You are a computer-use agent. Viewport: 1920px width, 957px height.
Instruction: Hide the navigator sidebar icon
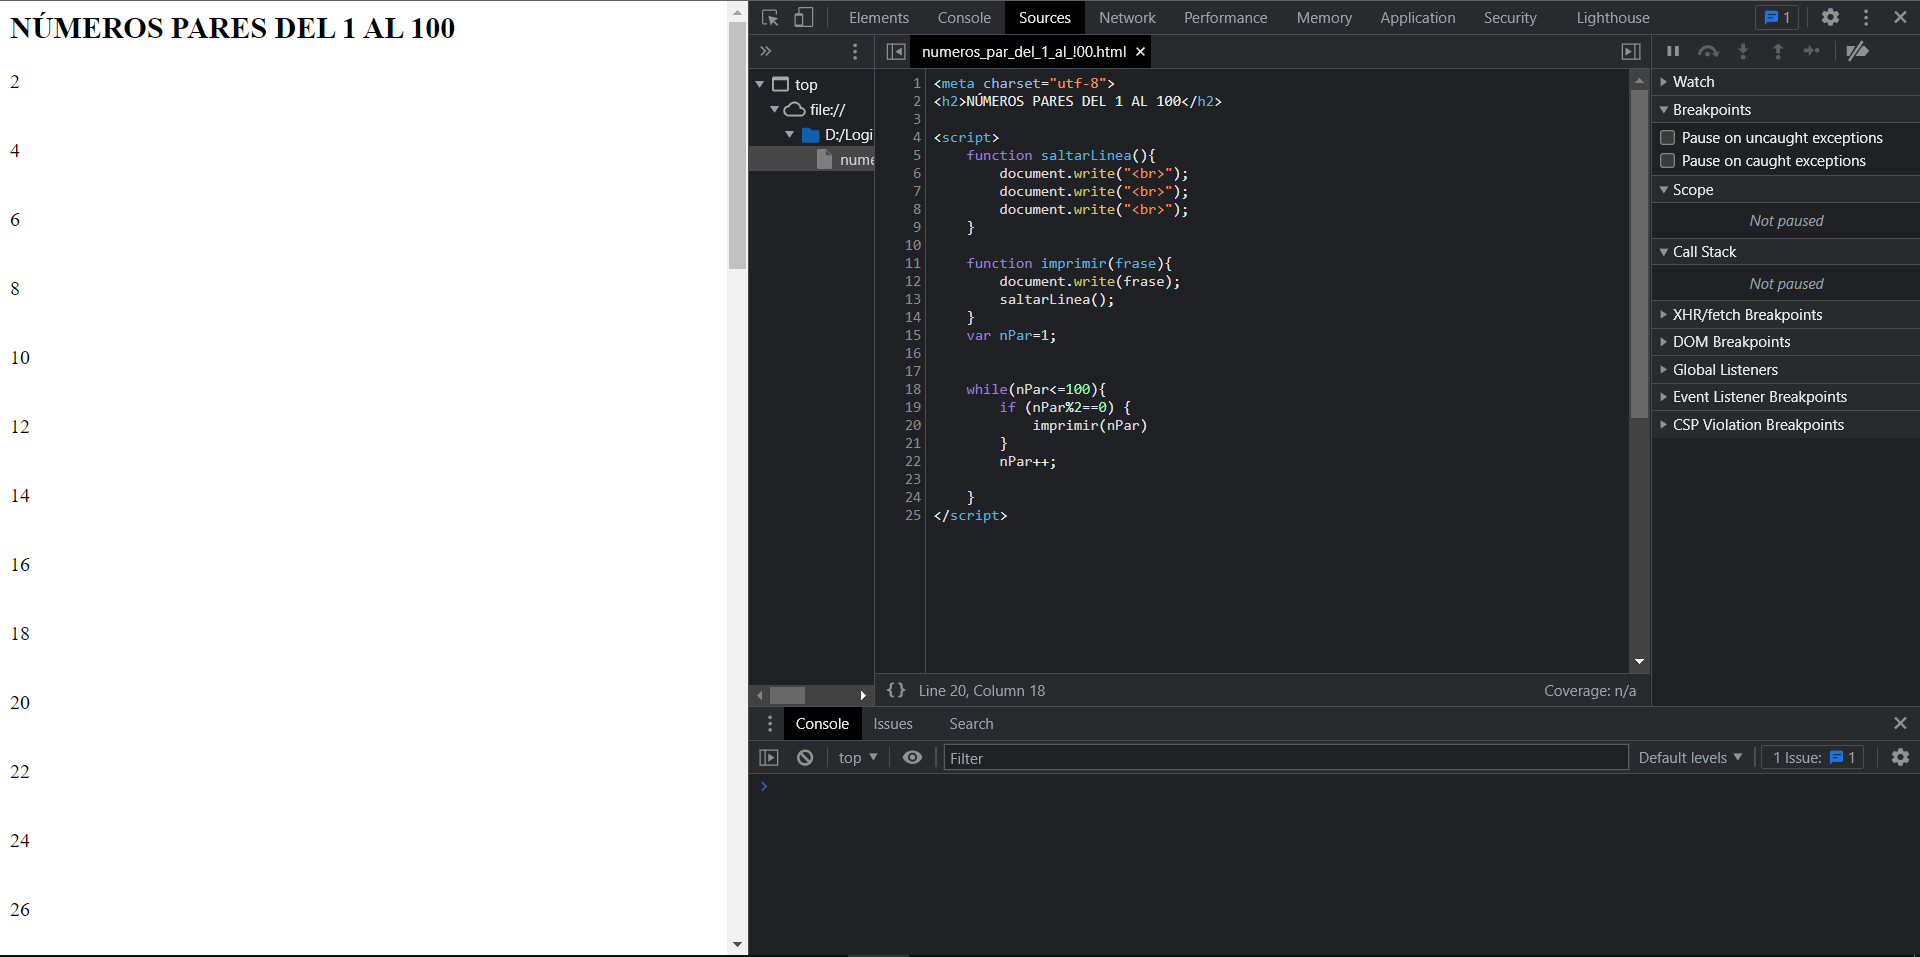coord(896,51)
